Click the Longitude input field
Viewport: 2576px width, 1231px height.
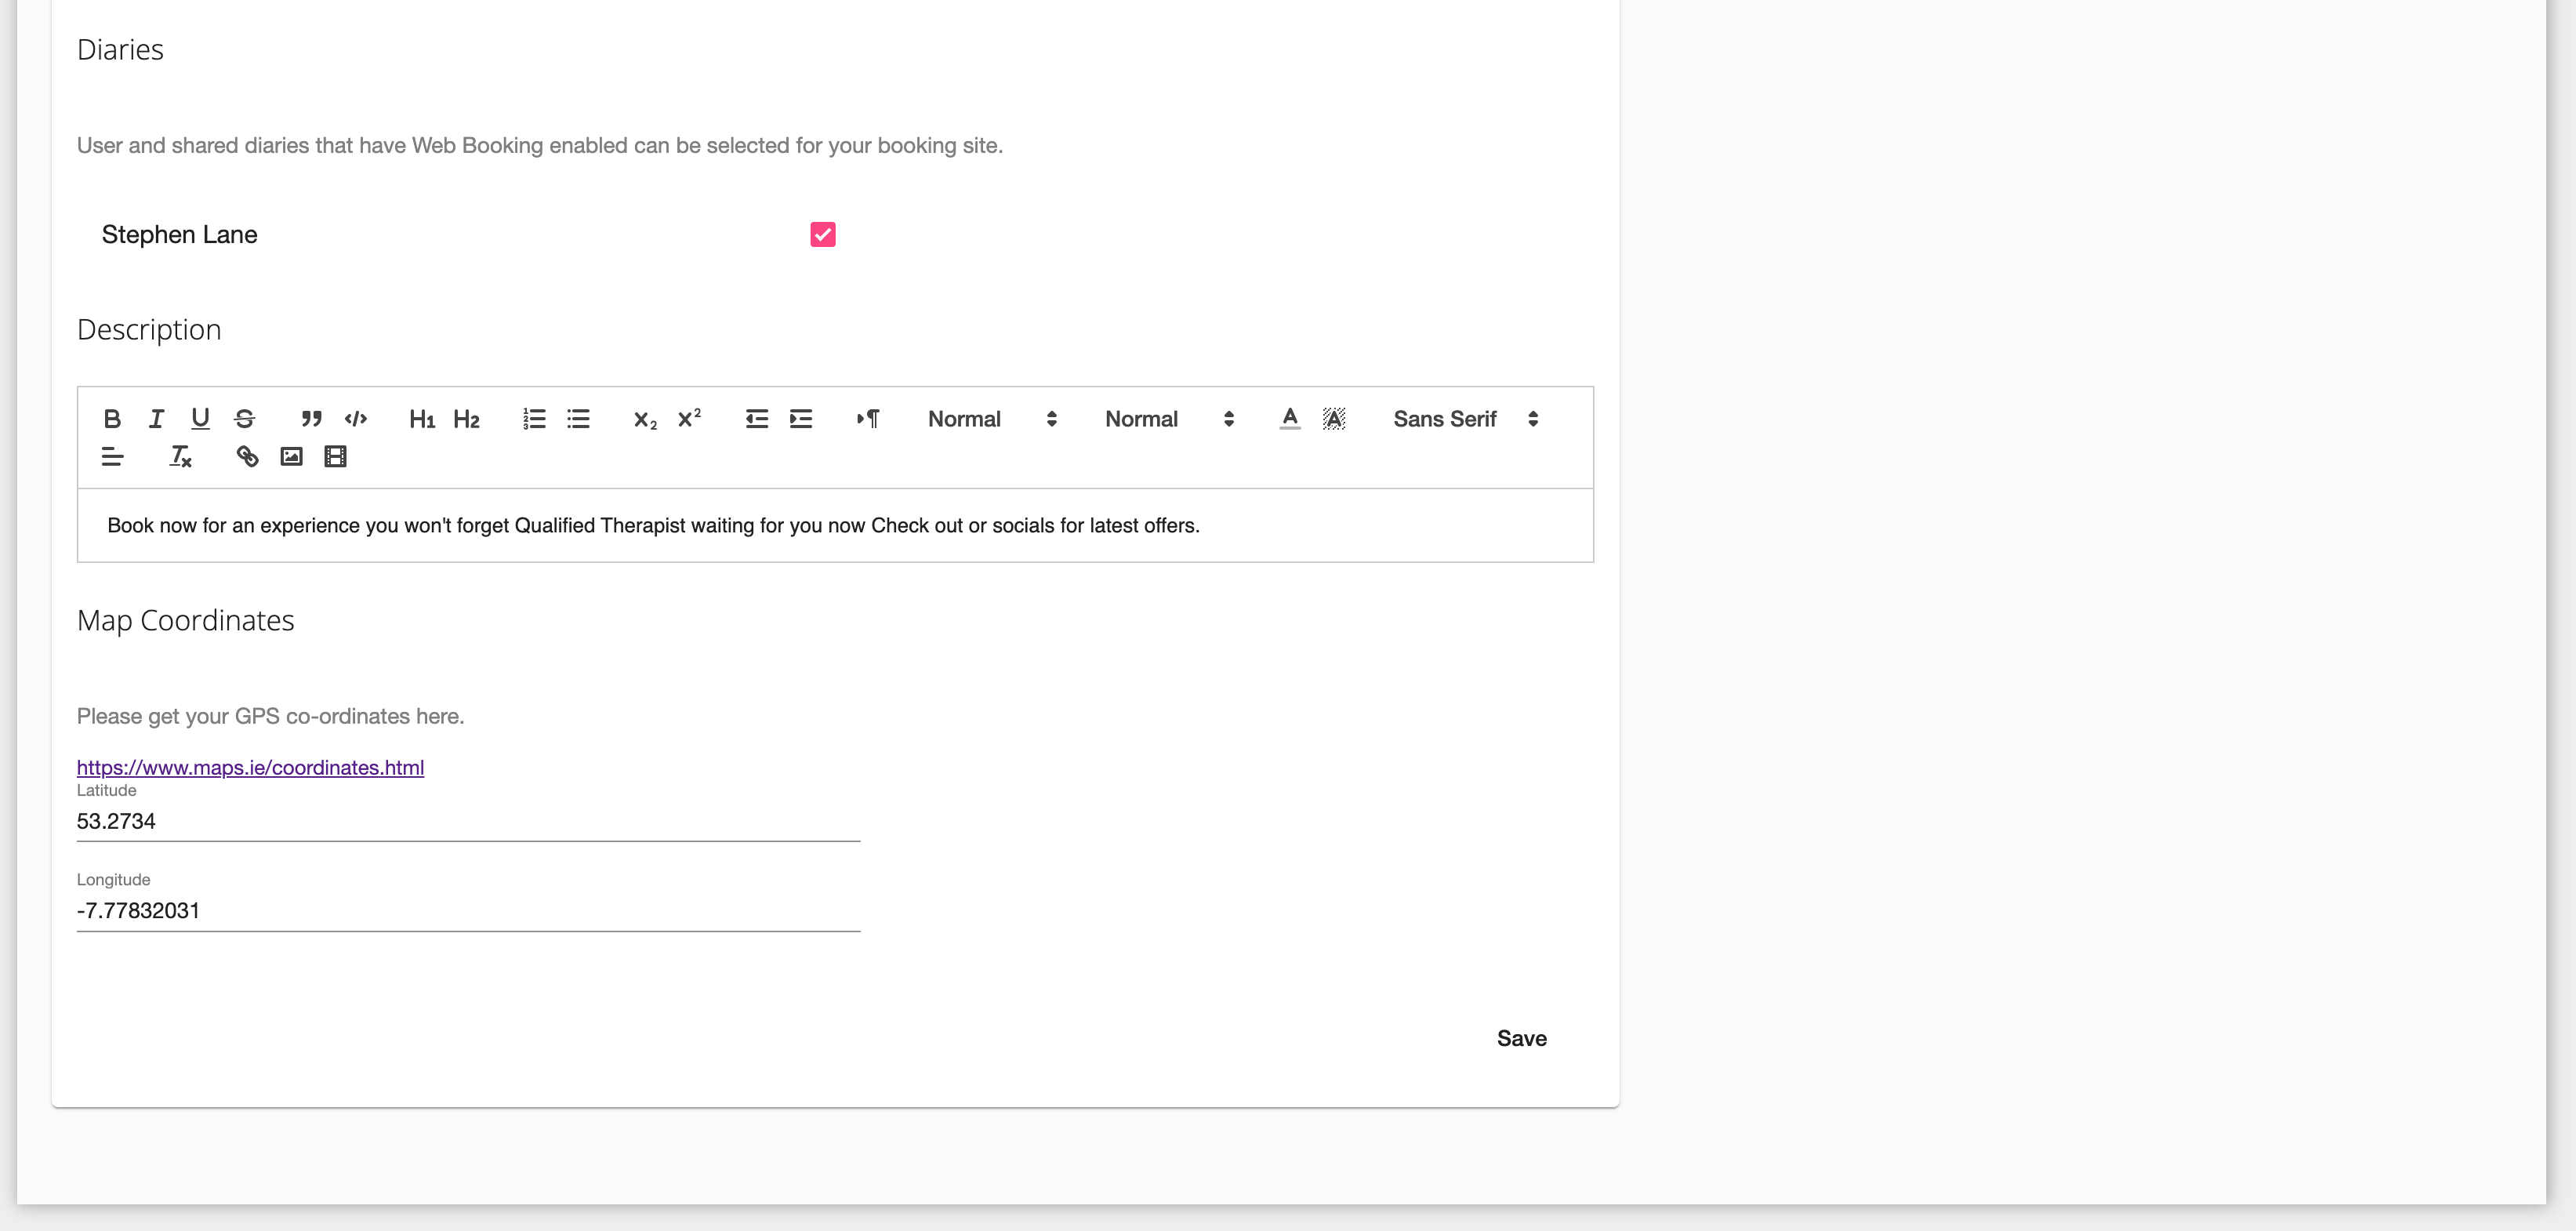pos(468,910)
